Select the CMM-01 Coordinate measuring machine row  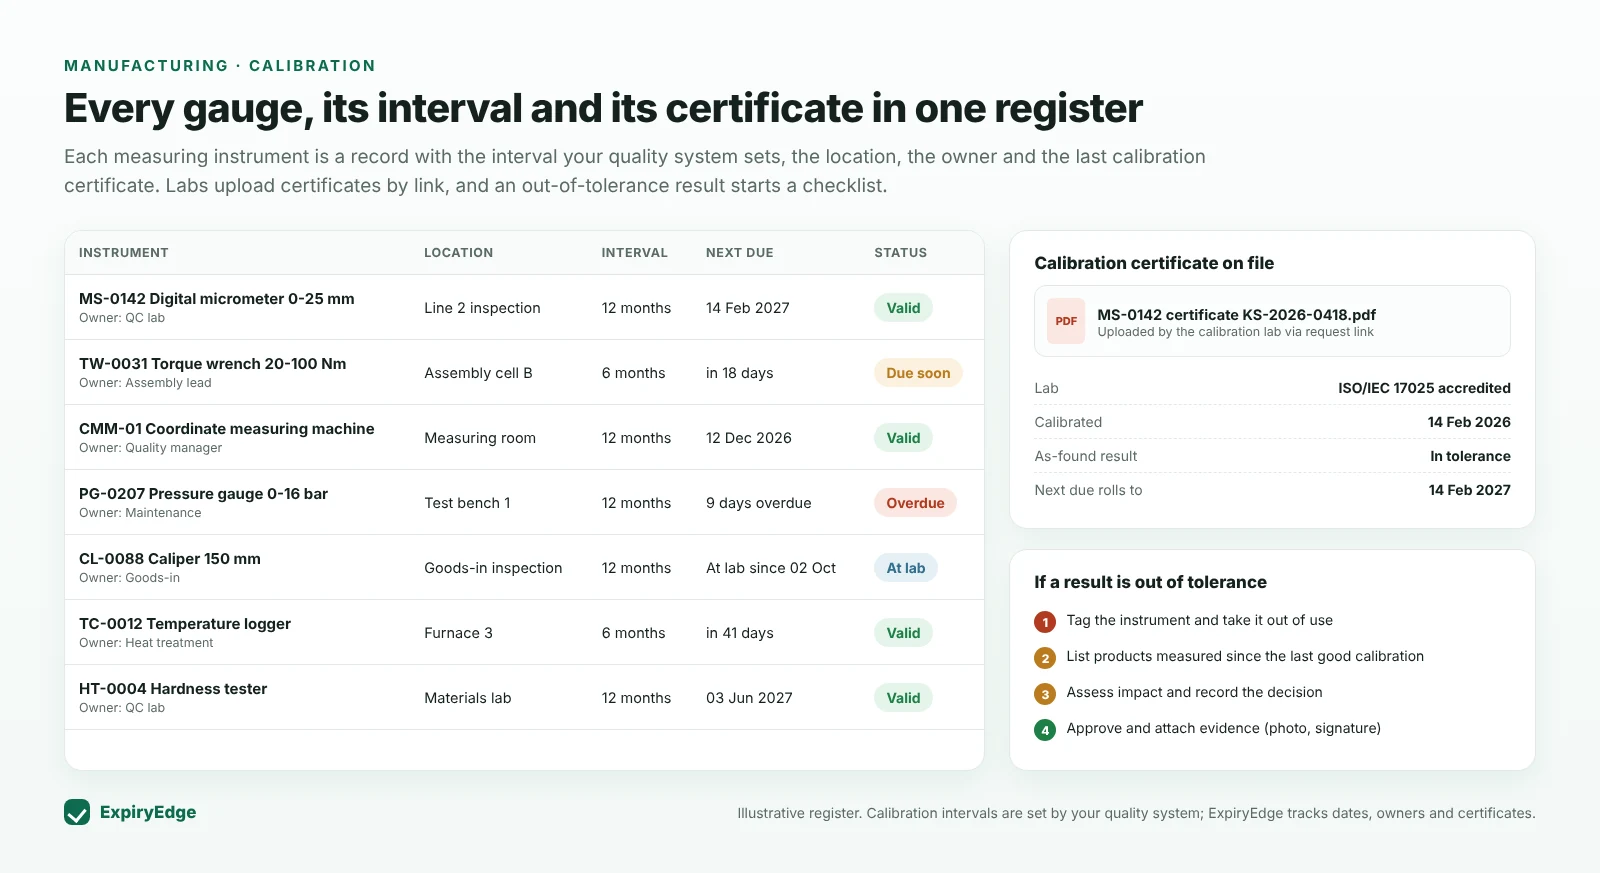coord(524,438)
